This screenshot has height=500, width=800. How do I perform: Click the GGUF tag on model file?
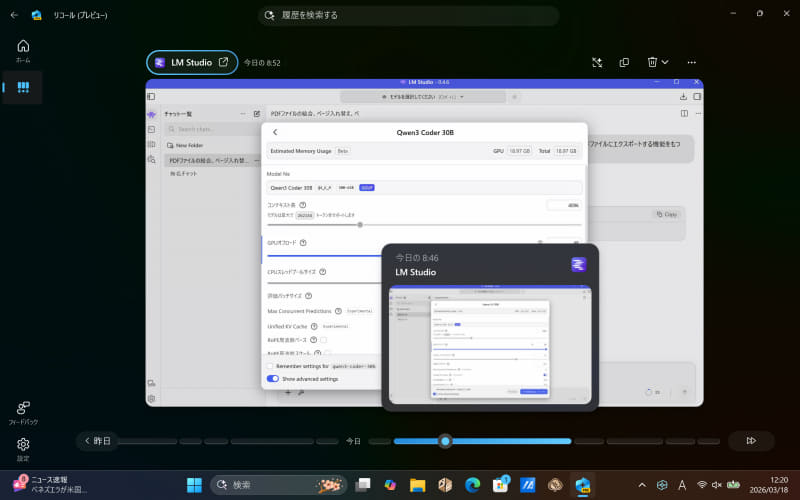tap(367, 188)
